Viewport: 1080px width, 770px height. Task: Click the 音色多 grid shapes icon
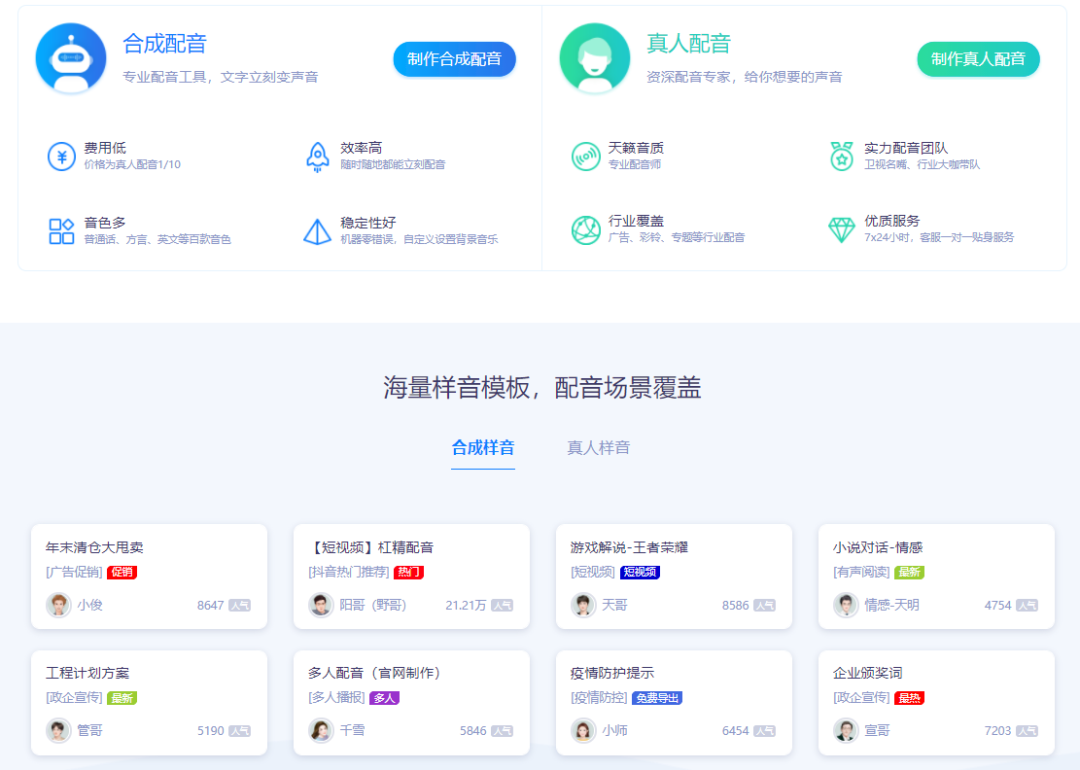(62, 231)
